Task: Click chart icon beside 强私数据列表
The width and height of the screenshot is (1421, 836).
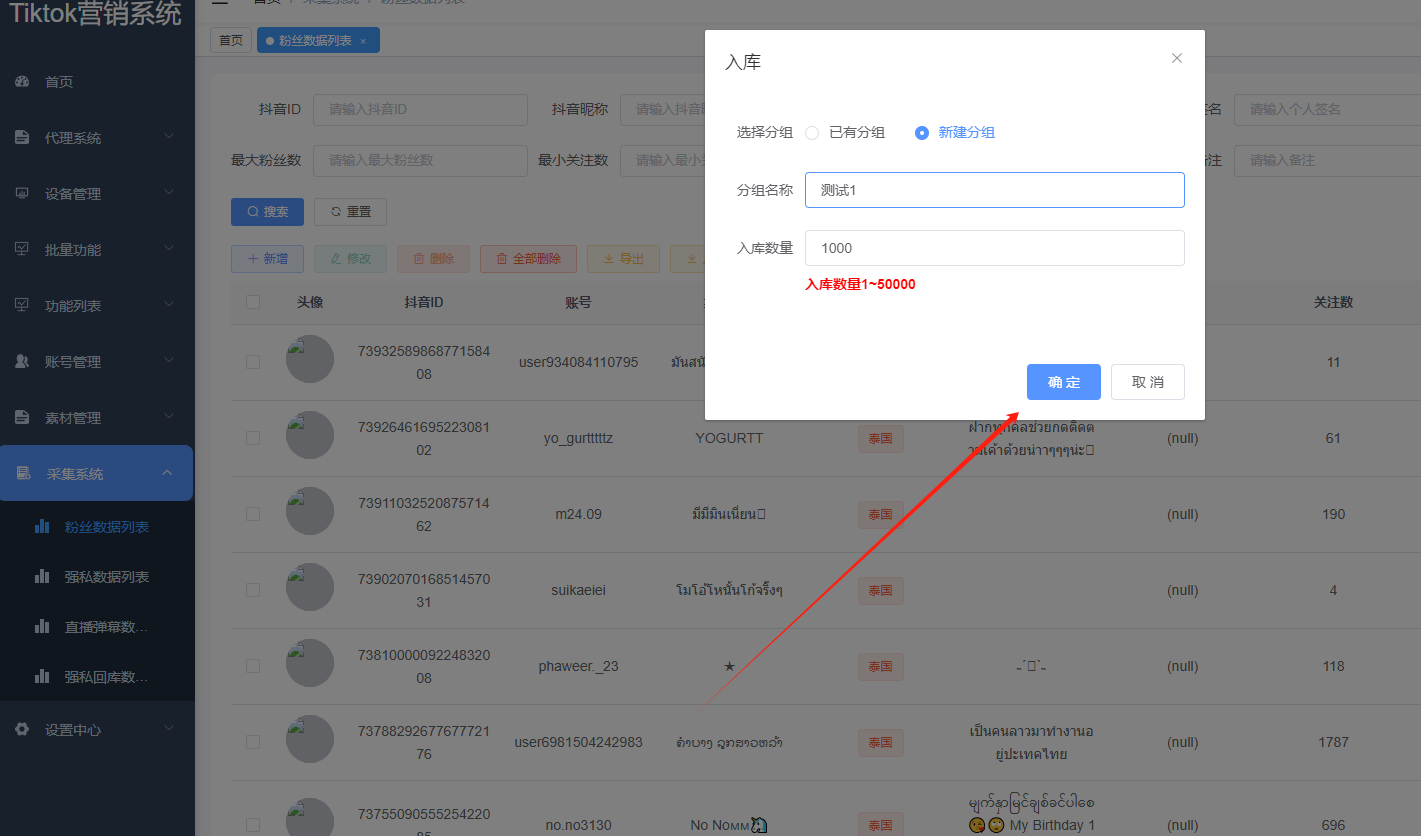Action: (x=42, y=577)
